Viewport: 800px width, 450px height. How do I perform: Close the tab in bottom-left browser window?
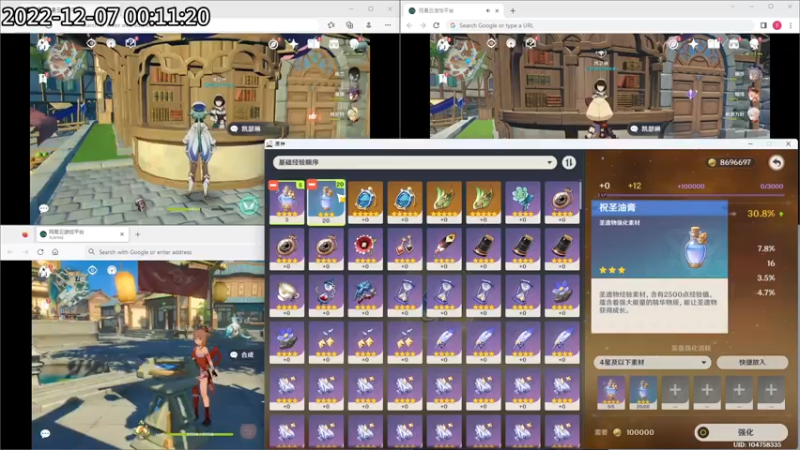(x=121, y=234)
